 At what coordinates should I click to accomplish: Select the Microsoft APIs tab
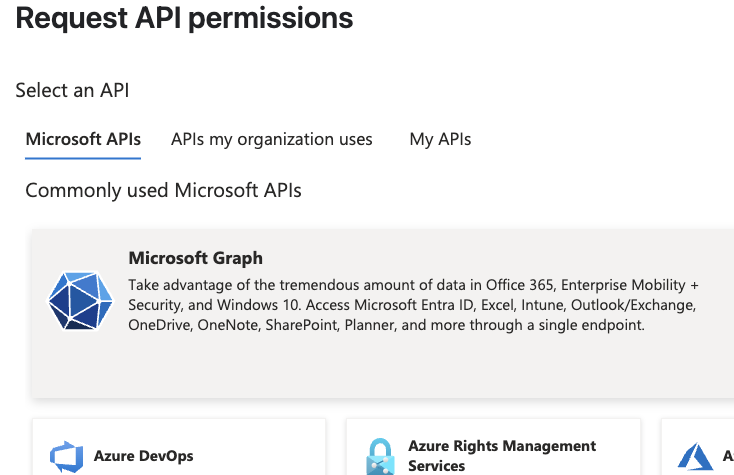[x=83, y=139]
